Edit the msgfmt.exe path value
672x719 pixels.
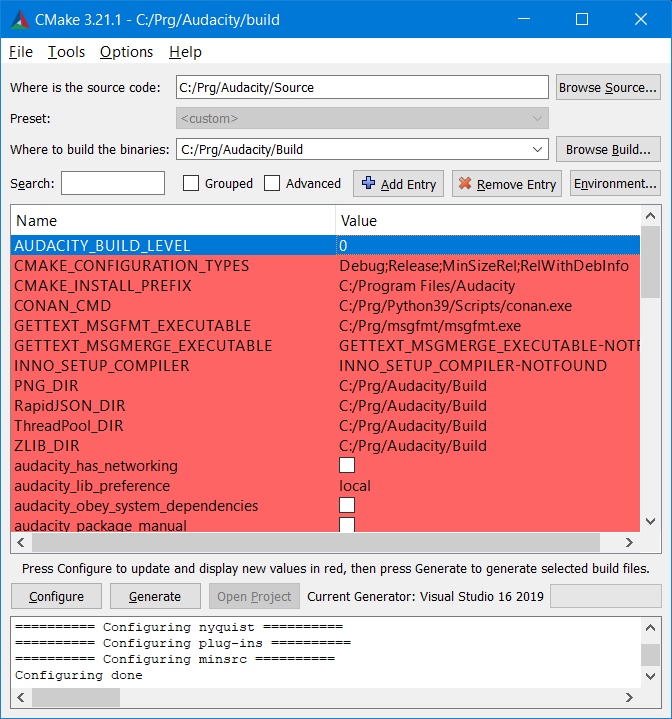click(x=430, y=326)
